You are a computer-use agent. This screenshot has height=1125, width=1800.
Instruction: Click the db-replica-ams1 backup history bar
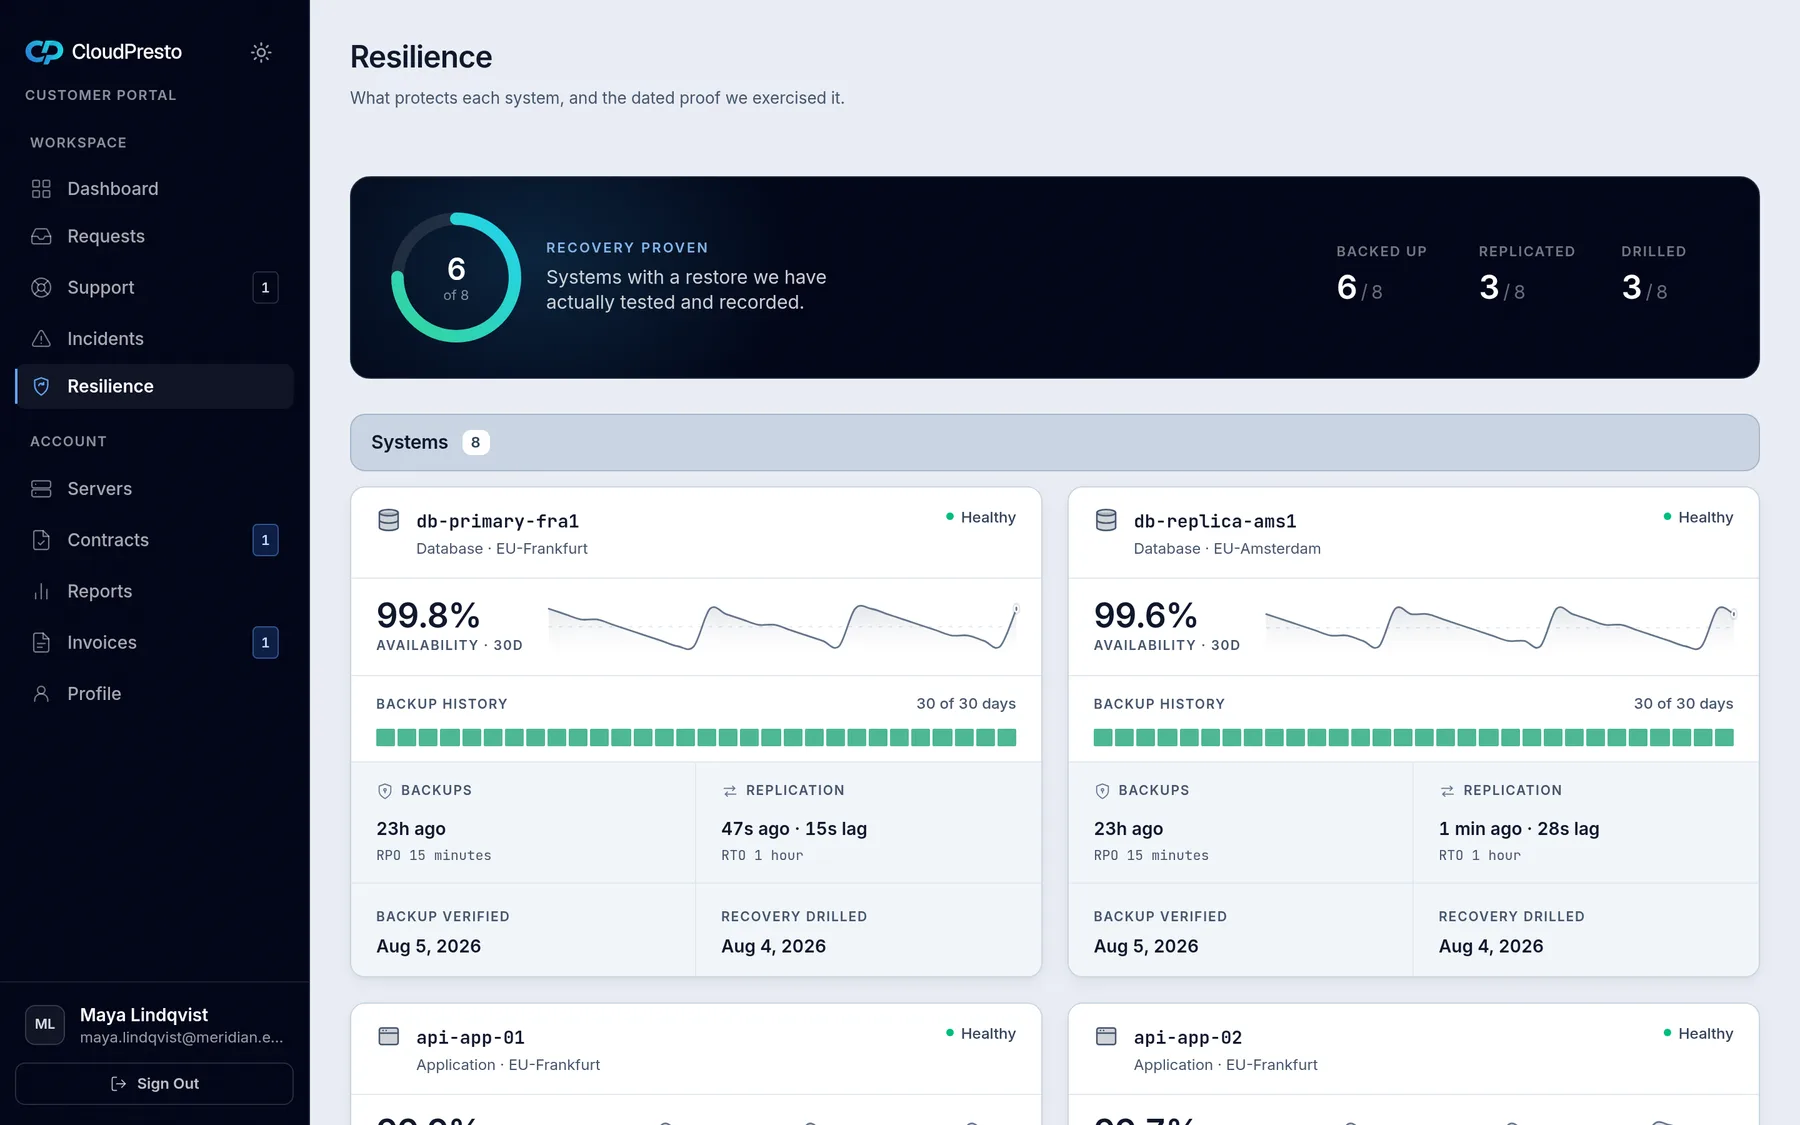tap(1414, 738)
